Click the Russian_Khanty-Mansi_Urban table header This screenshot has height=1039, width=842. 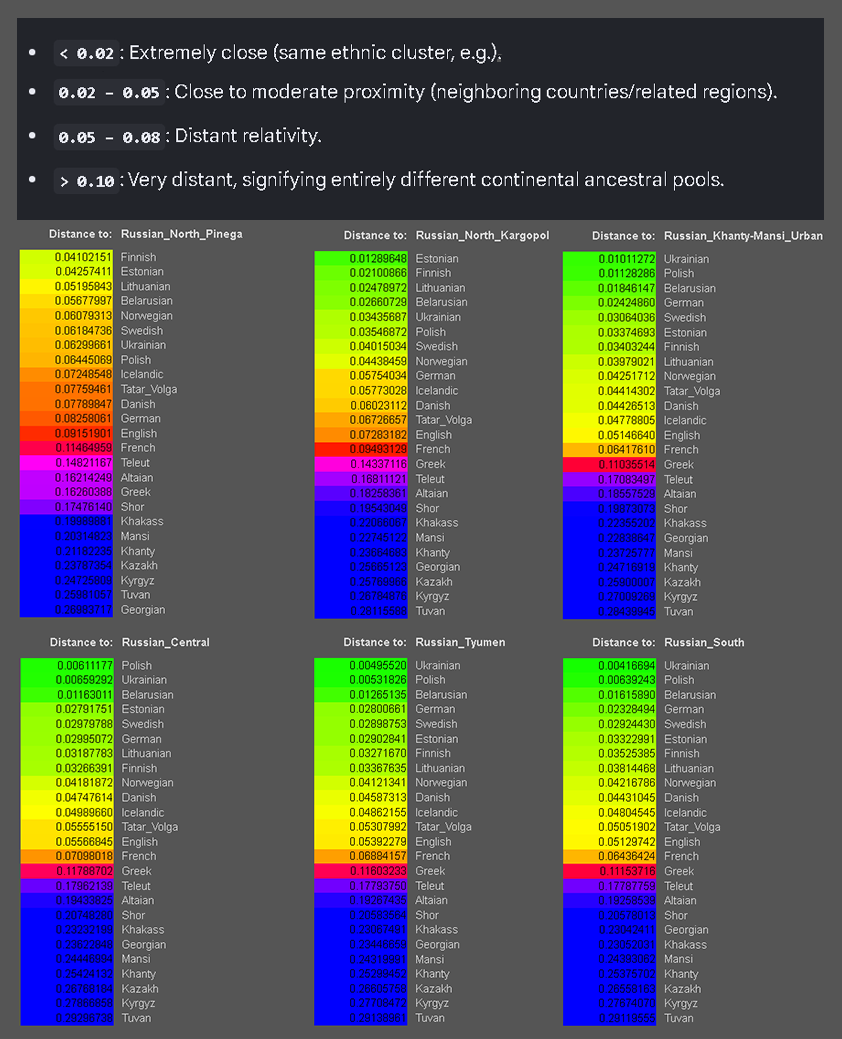[743, 236]
